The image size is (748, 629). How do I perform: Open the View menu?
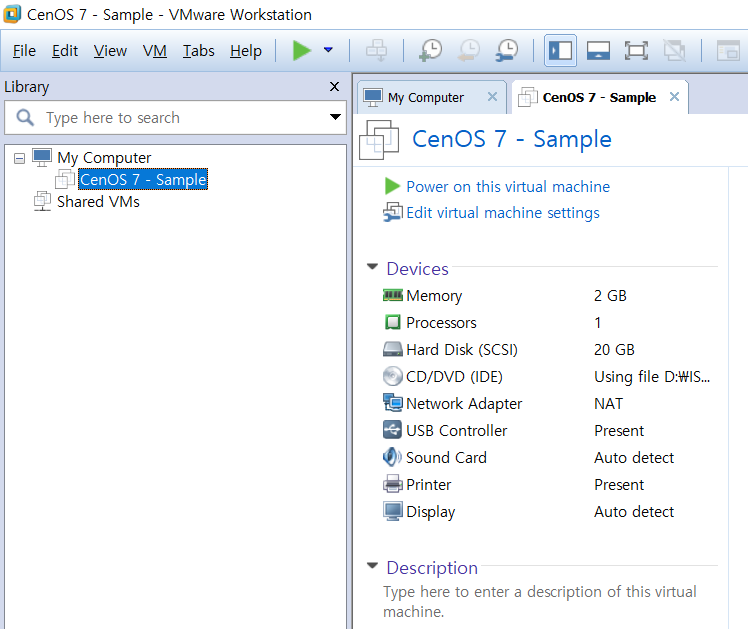(110, 51)
